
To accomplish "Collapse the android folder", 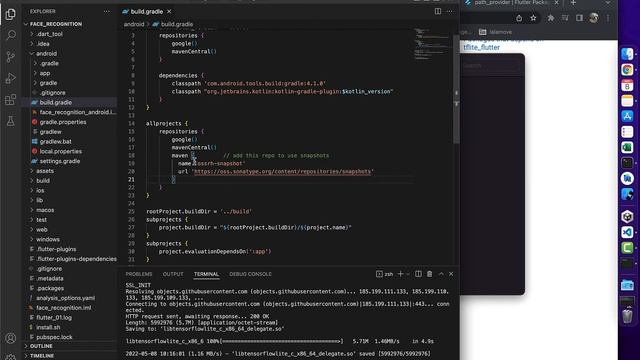I will (x=46, y=53).
